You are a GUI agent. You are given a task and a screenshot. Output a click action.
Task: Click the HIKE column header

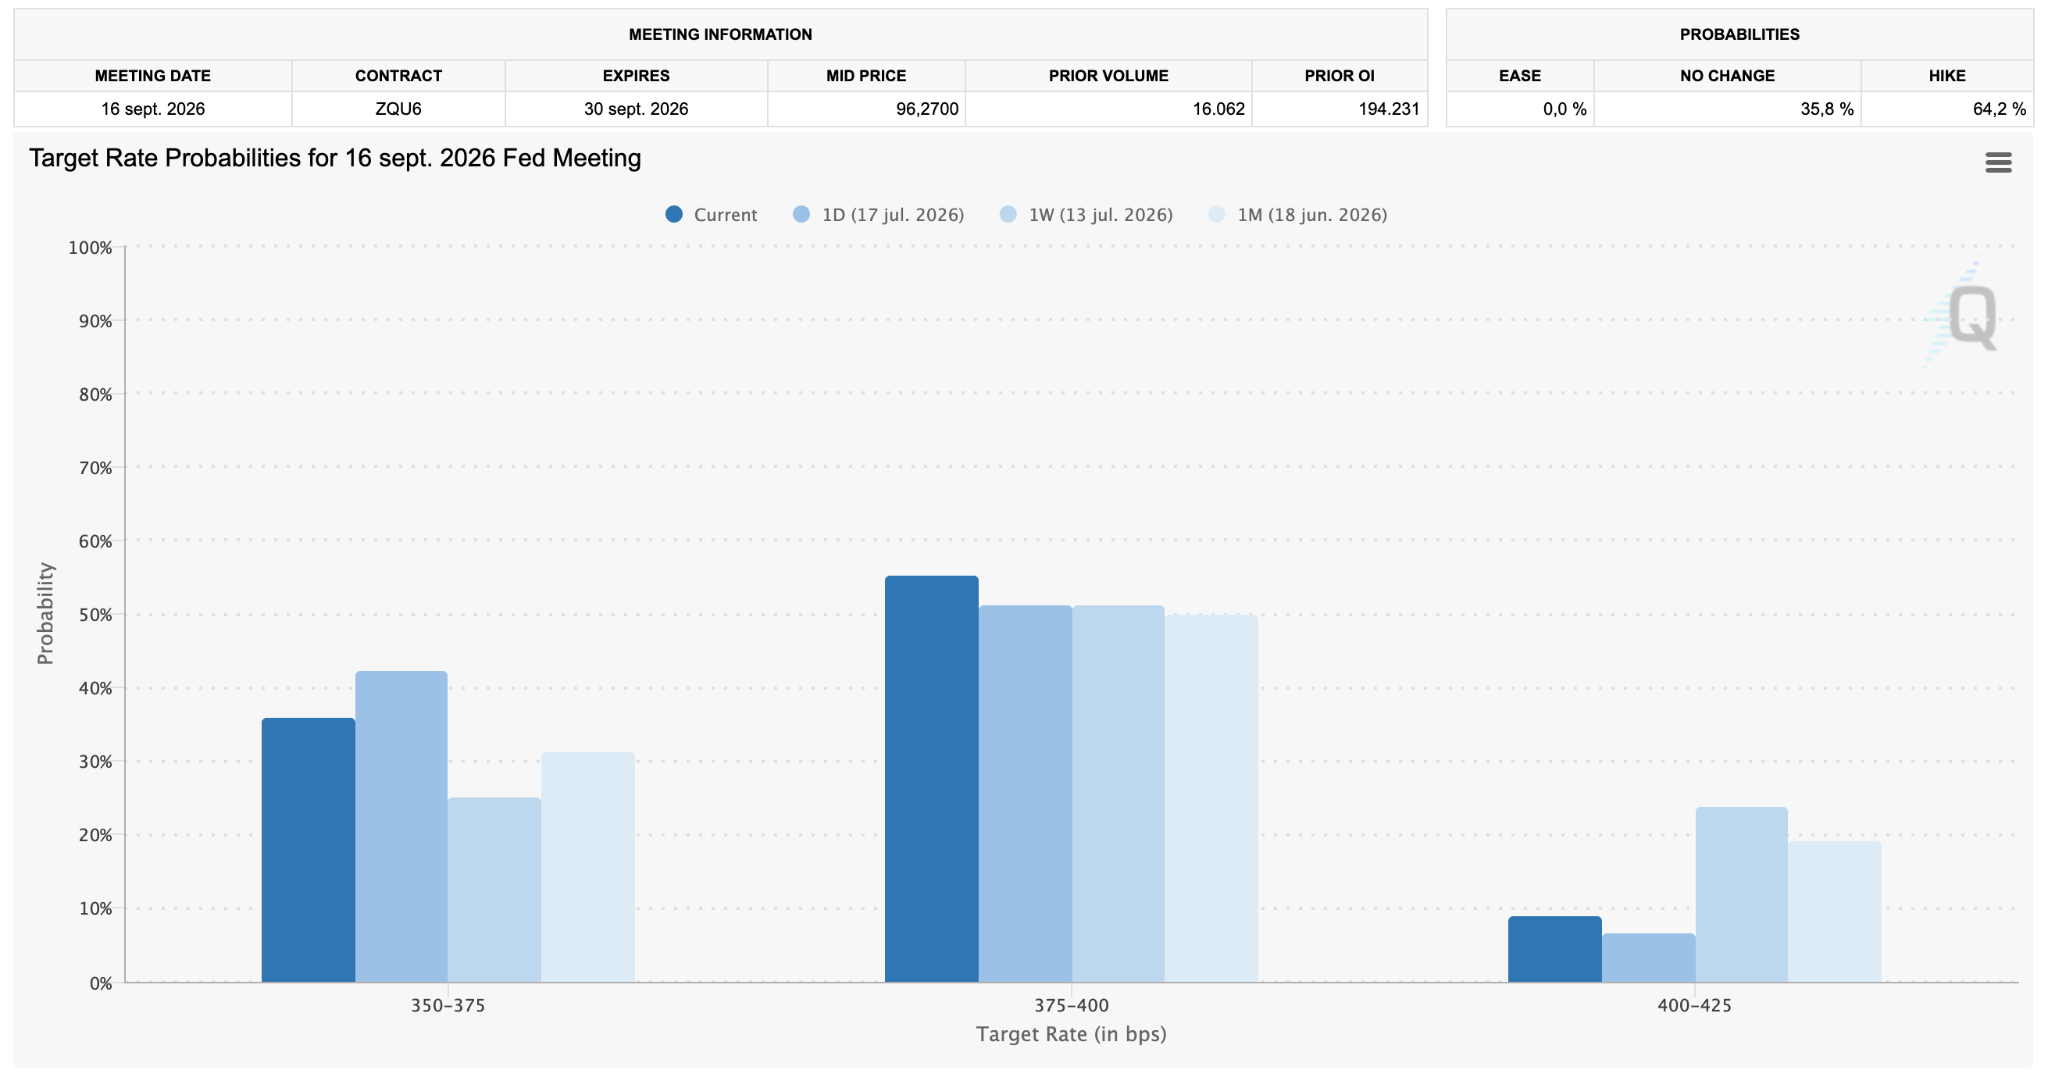click(1947, 76)
